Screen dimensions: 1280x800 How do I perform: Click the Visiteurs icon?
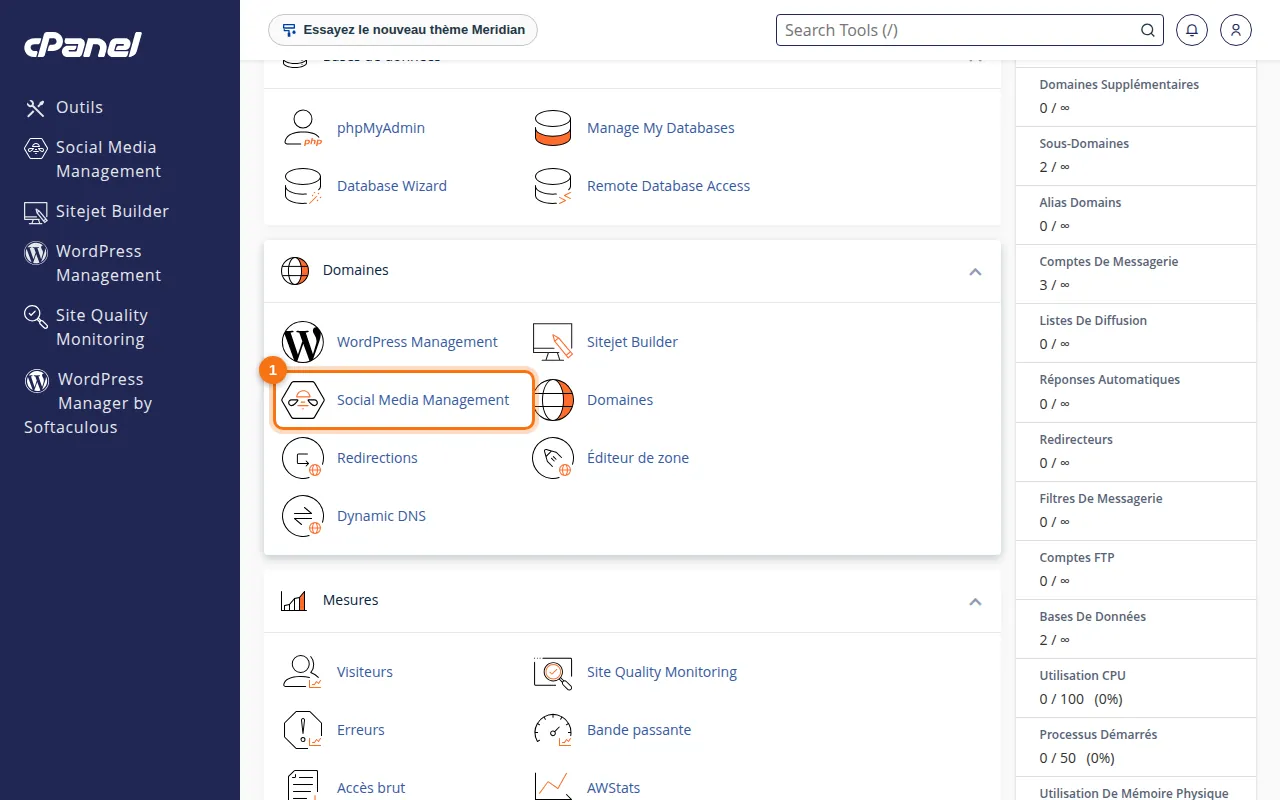click(302, 672)
